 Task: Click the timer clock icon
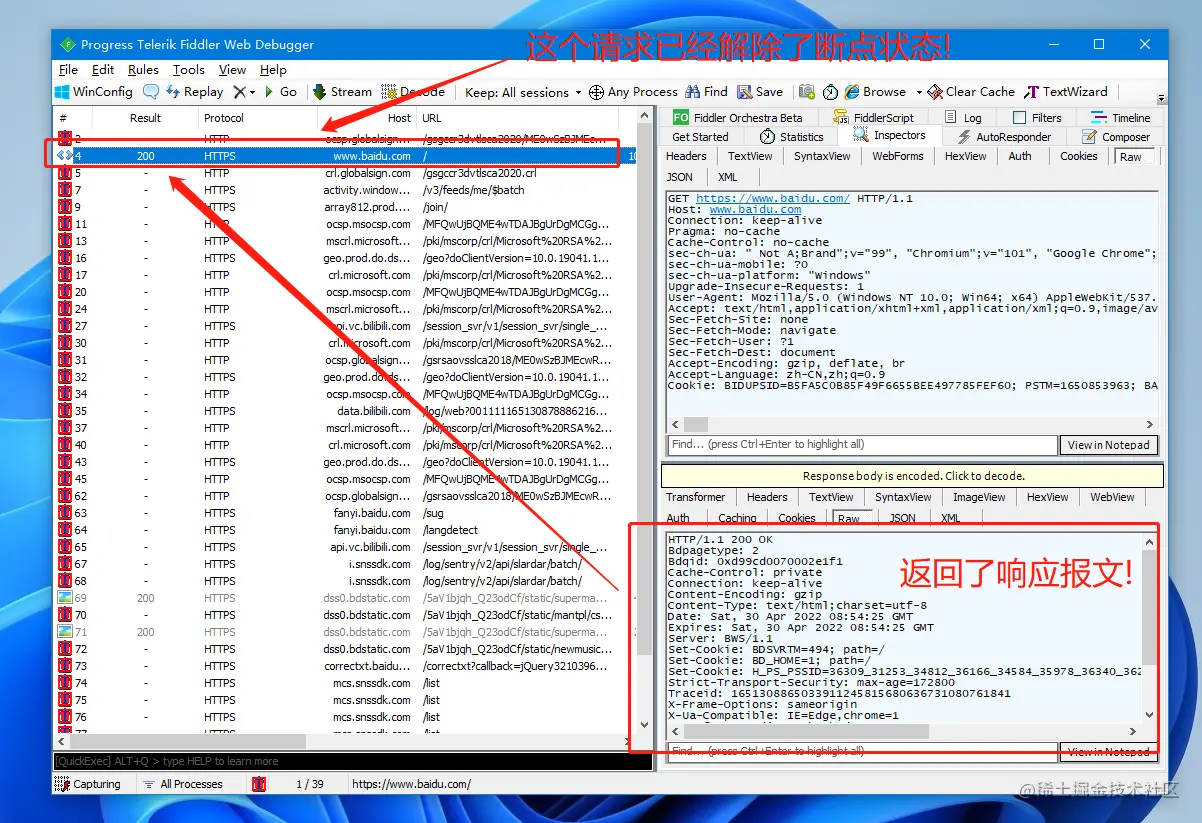[830, 92]
